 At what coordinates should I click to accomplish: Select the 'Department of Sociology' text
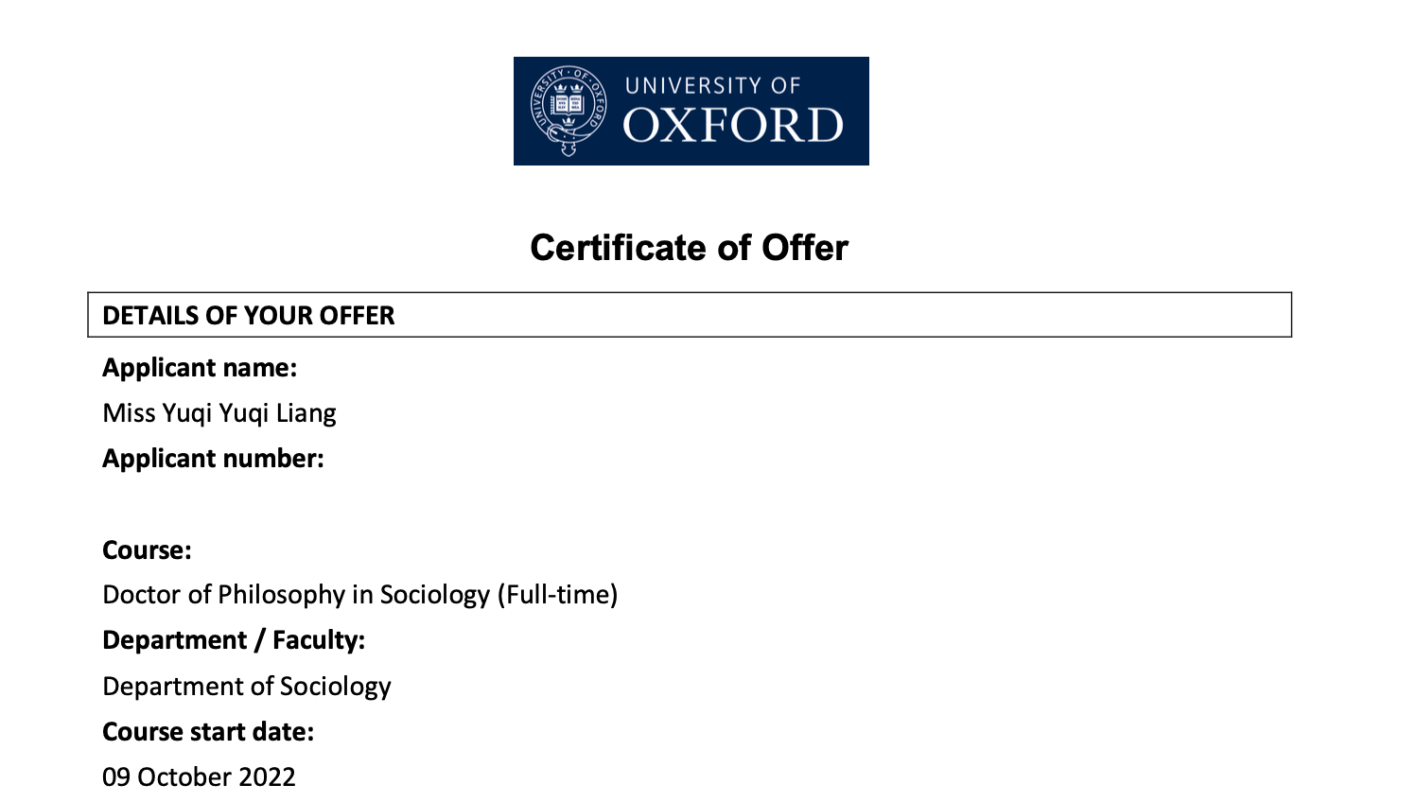pos(247,686)
